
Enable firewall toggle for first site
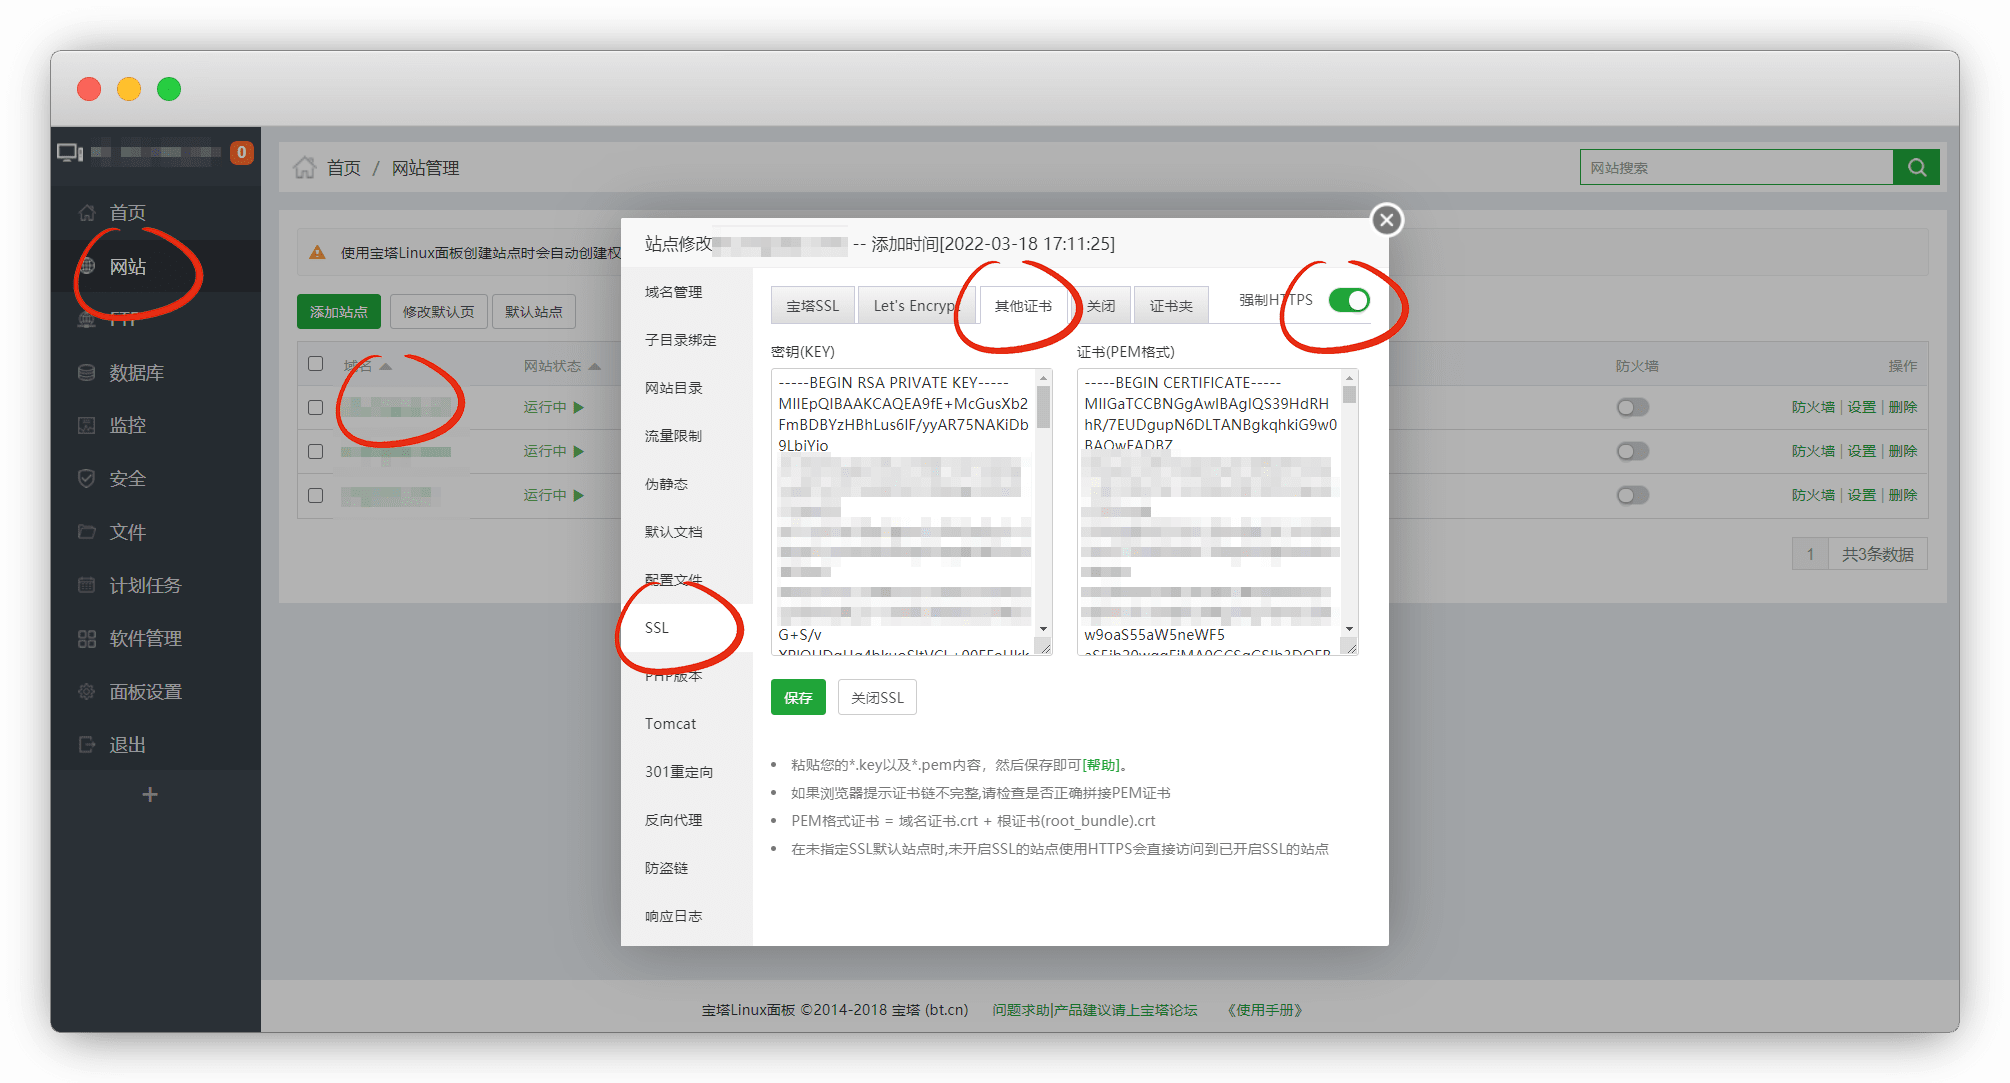pyautogui.click(x=1632, y=408)
